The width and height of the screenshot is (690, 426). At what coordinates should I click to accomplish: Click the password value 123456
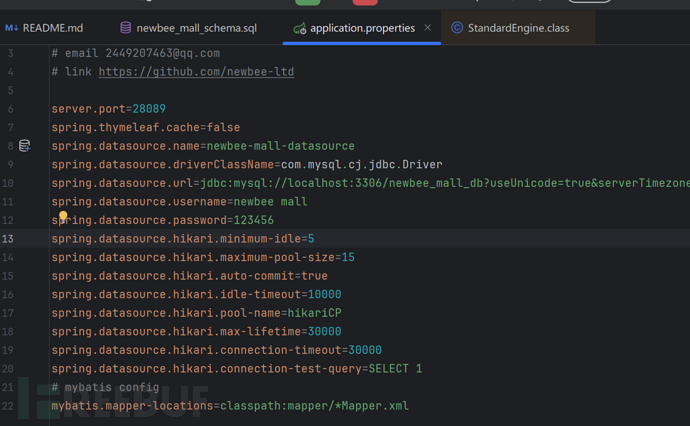[254, 220]
